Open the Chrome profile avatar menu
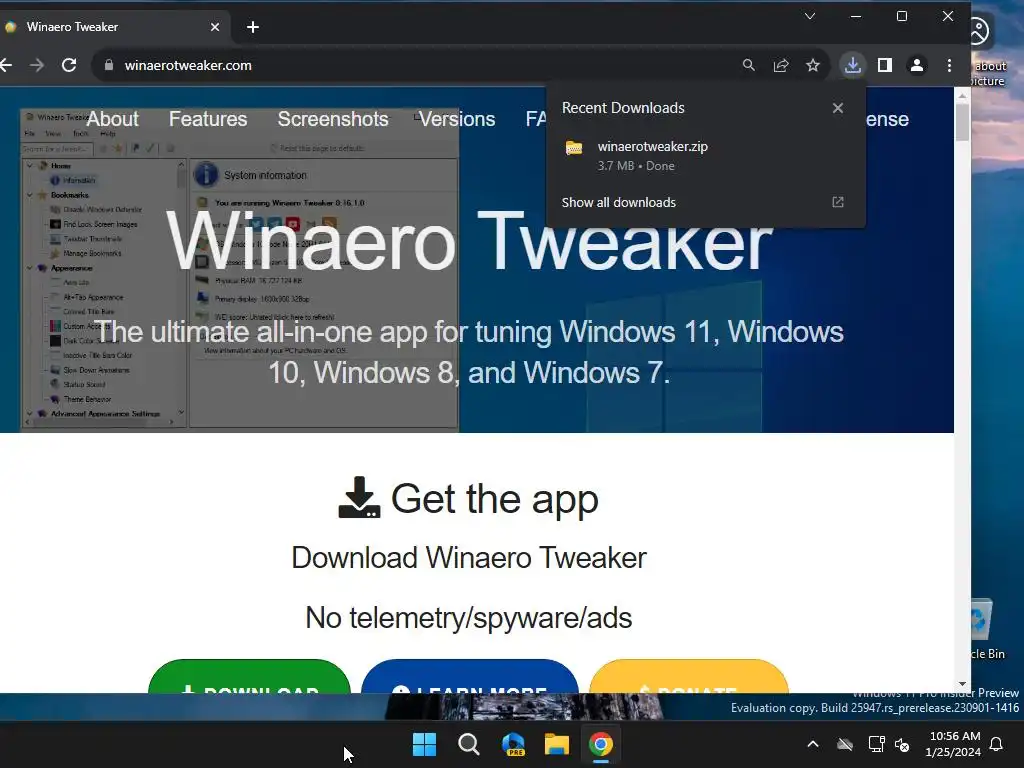The width and height of the screenshot is (1024, 768). 917,65
